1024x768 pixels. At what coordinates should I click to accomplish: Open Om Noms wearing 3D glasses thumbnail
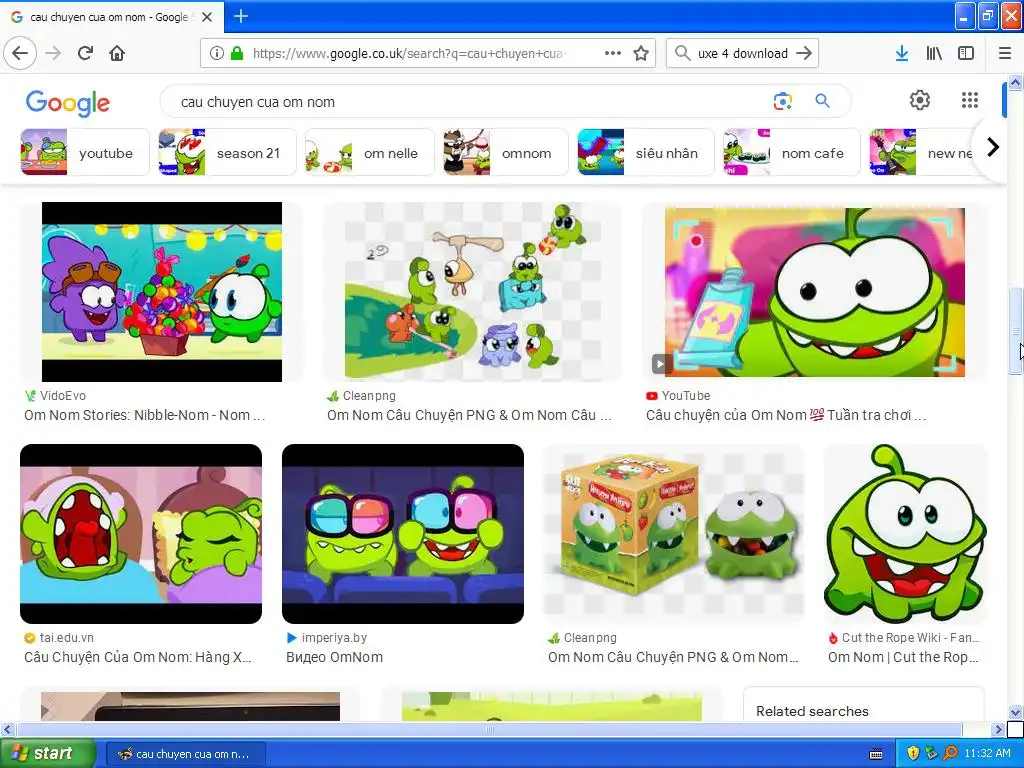pyautogui.click(x=403, y=534)
